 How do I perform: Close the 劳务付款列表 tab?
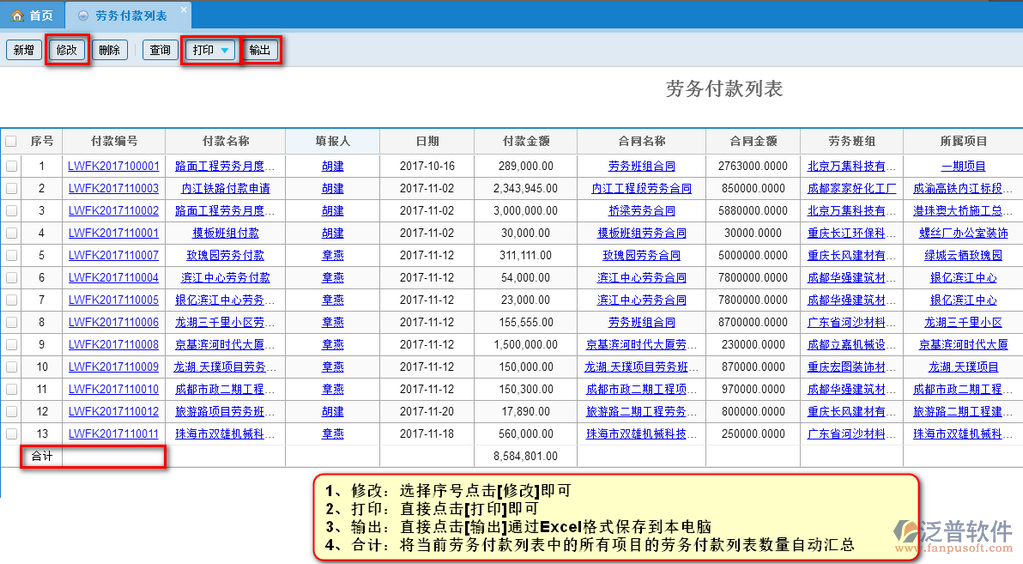click(x=182, y=11)
